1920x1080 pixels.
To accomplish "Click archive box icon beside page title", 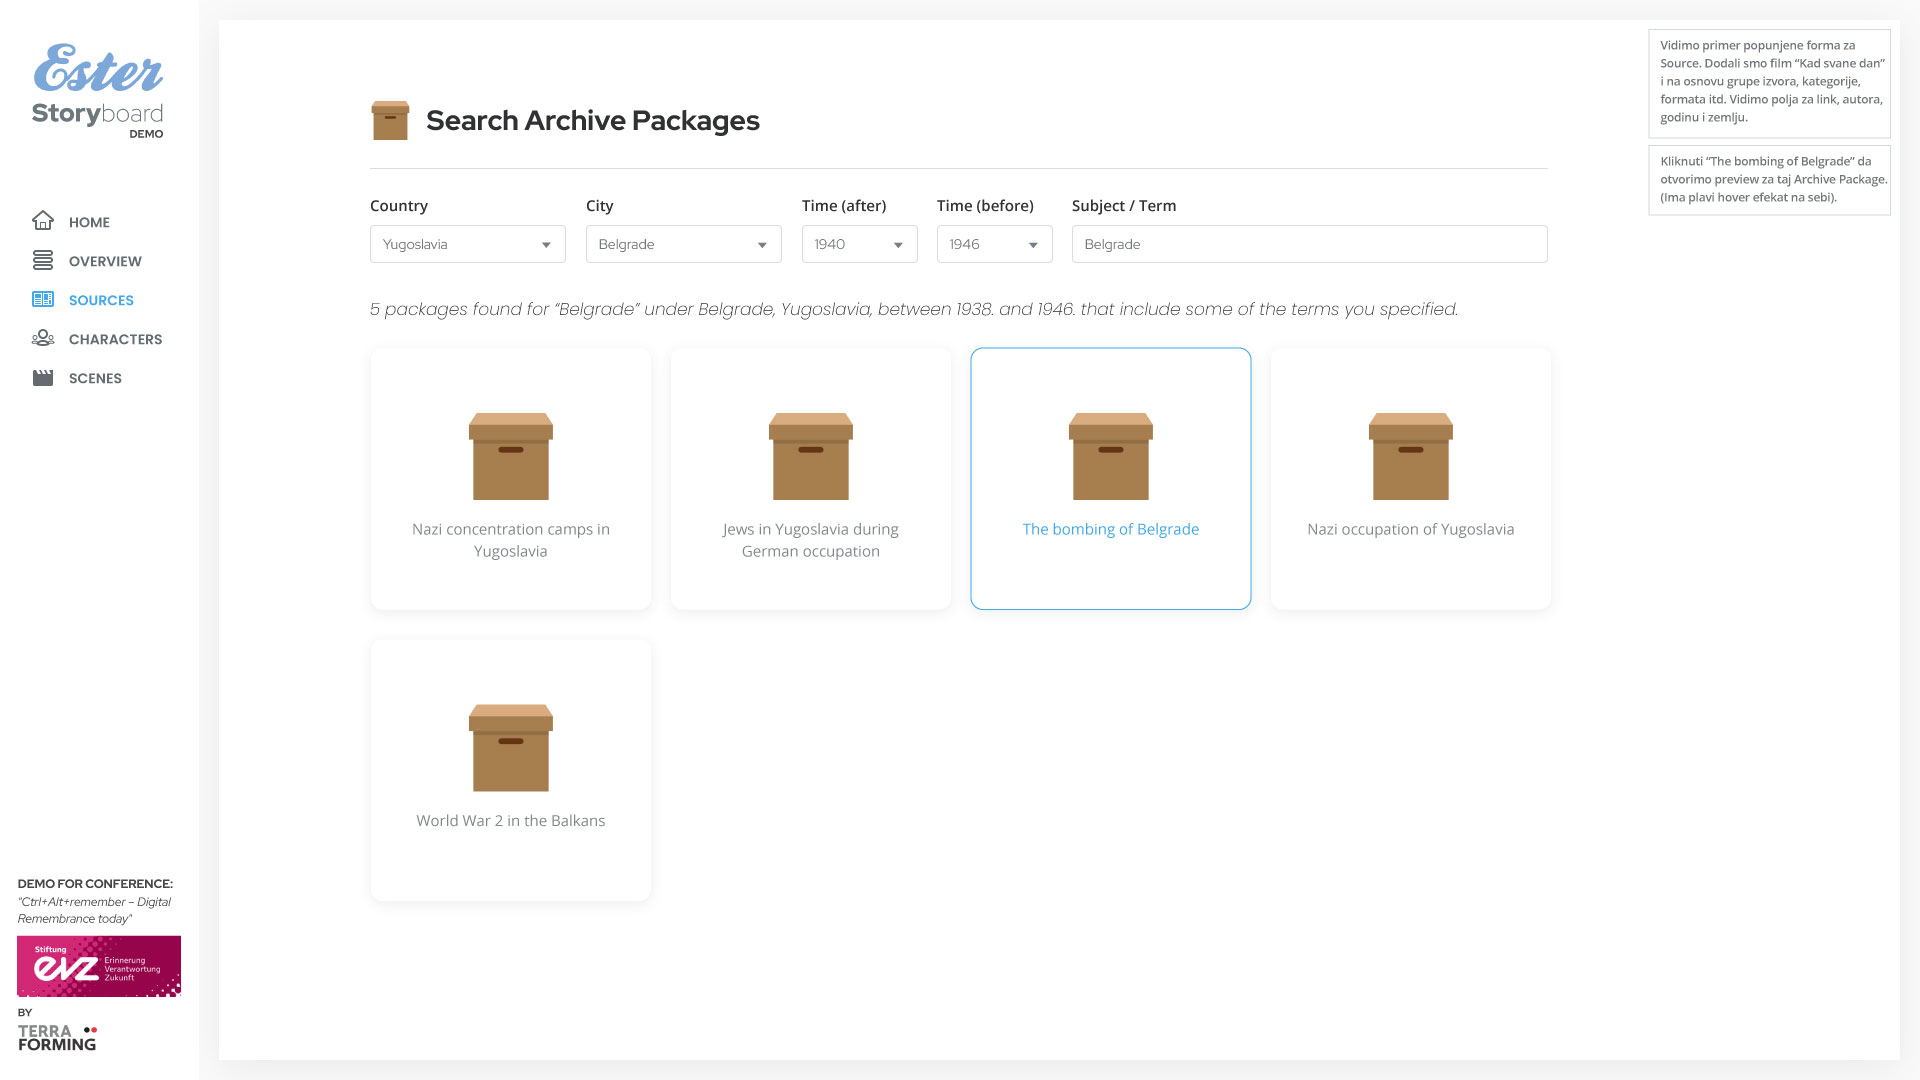I will [x=390, y=120].
